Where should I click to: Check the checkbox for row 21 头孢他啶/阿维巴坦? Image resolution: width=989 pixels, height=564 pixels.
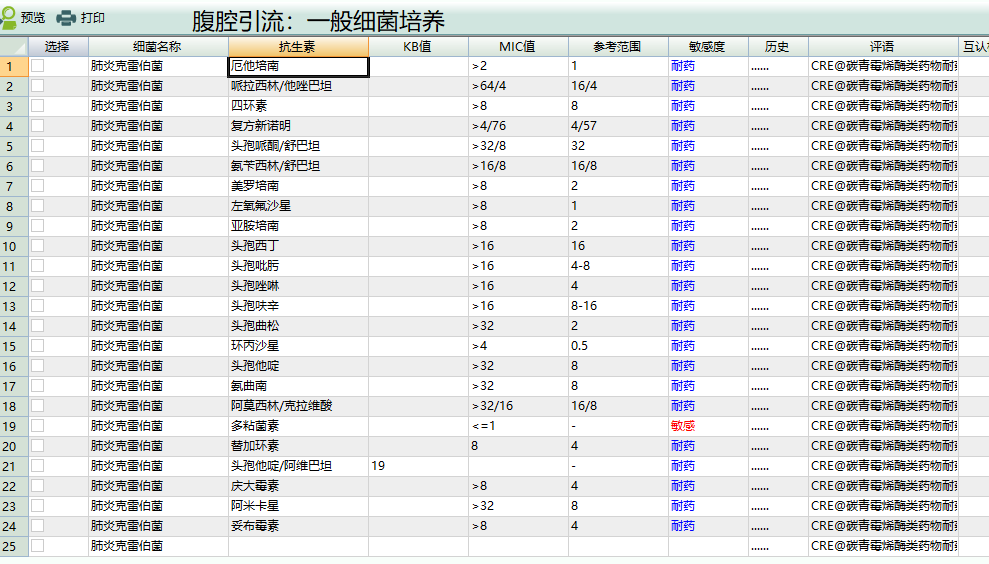point(38,466)
